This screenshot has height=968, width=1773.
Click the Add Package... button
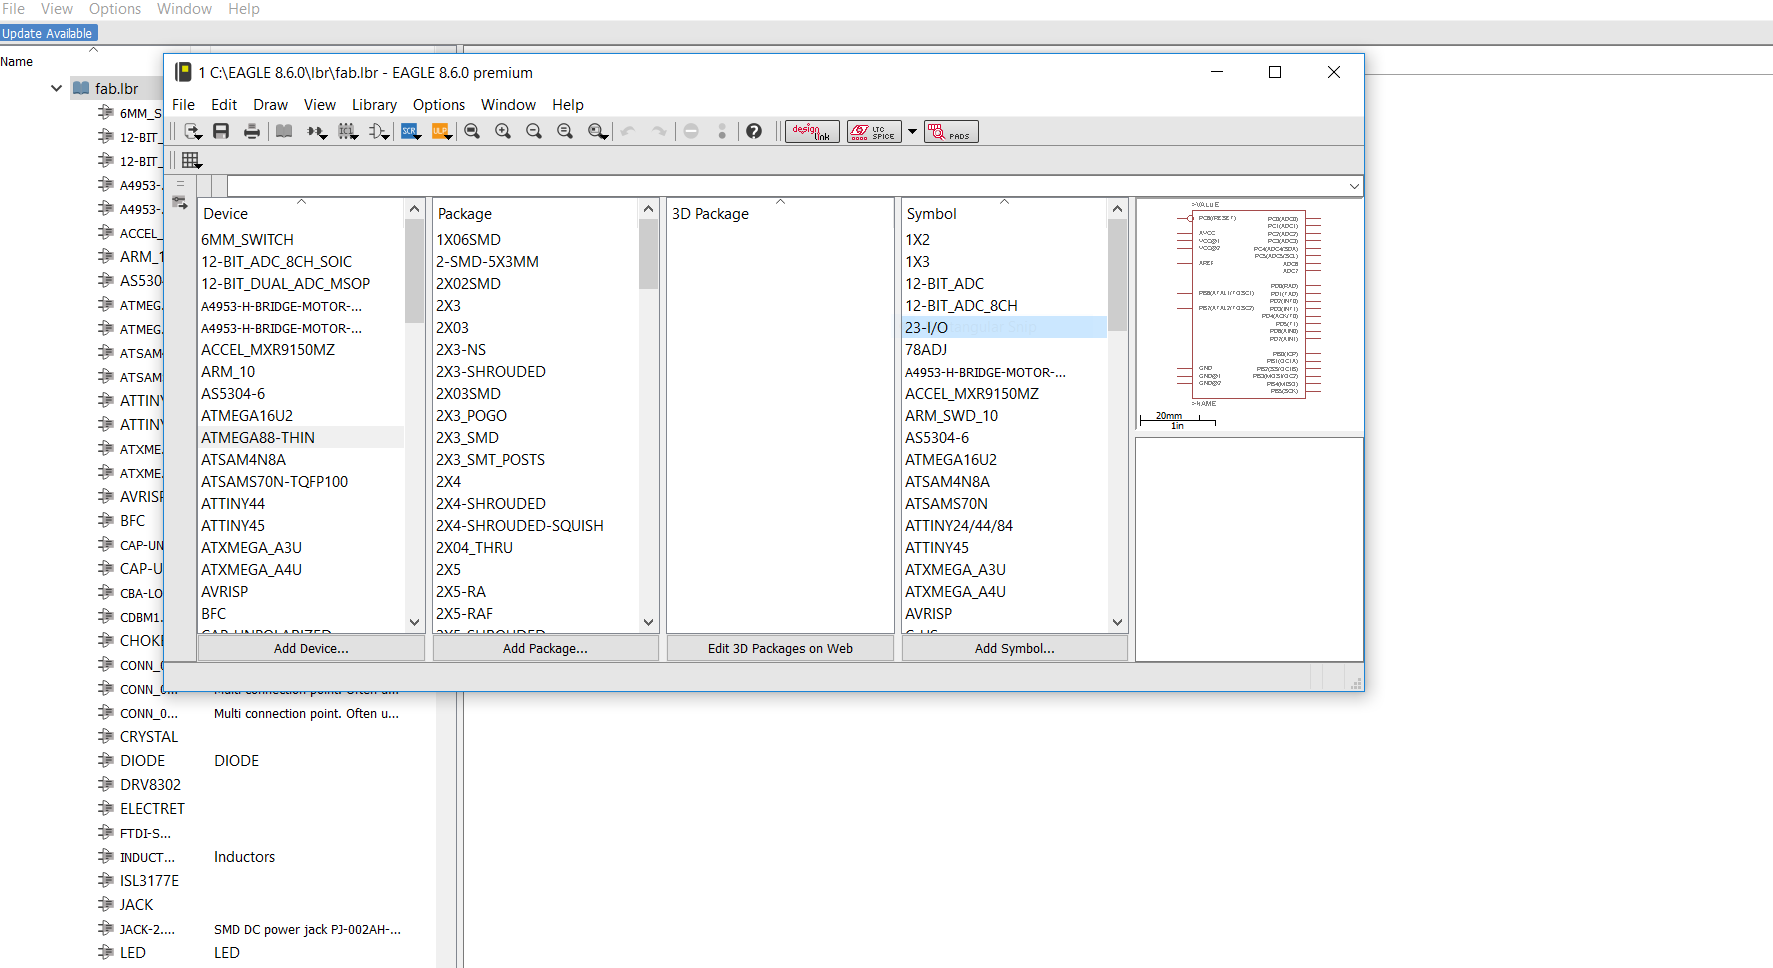click(x=545, y=648)
